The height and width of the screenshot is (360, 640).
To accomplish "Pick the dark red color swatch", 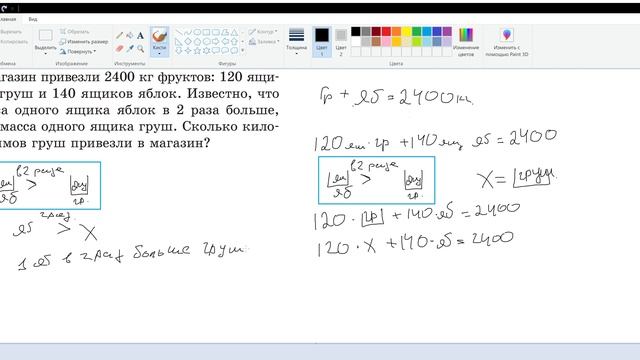I will click(x=376, y=31).
